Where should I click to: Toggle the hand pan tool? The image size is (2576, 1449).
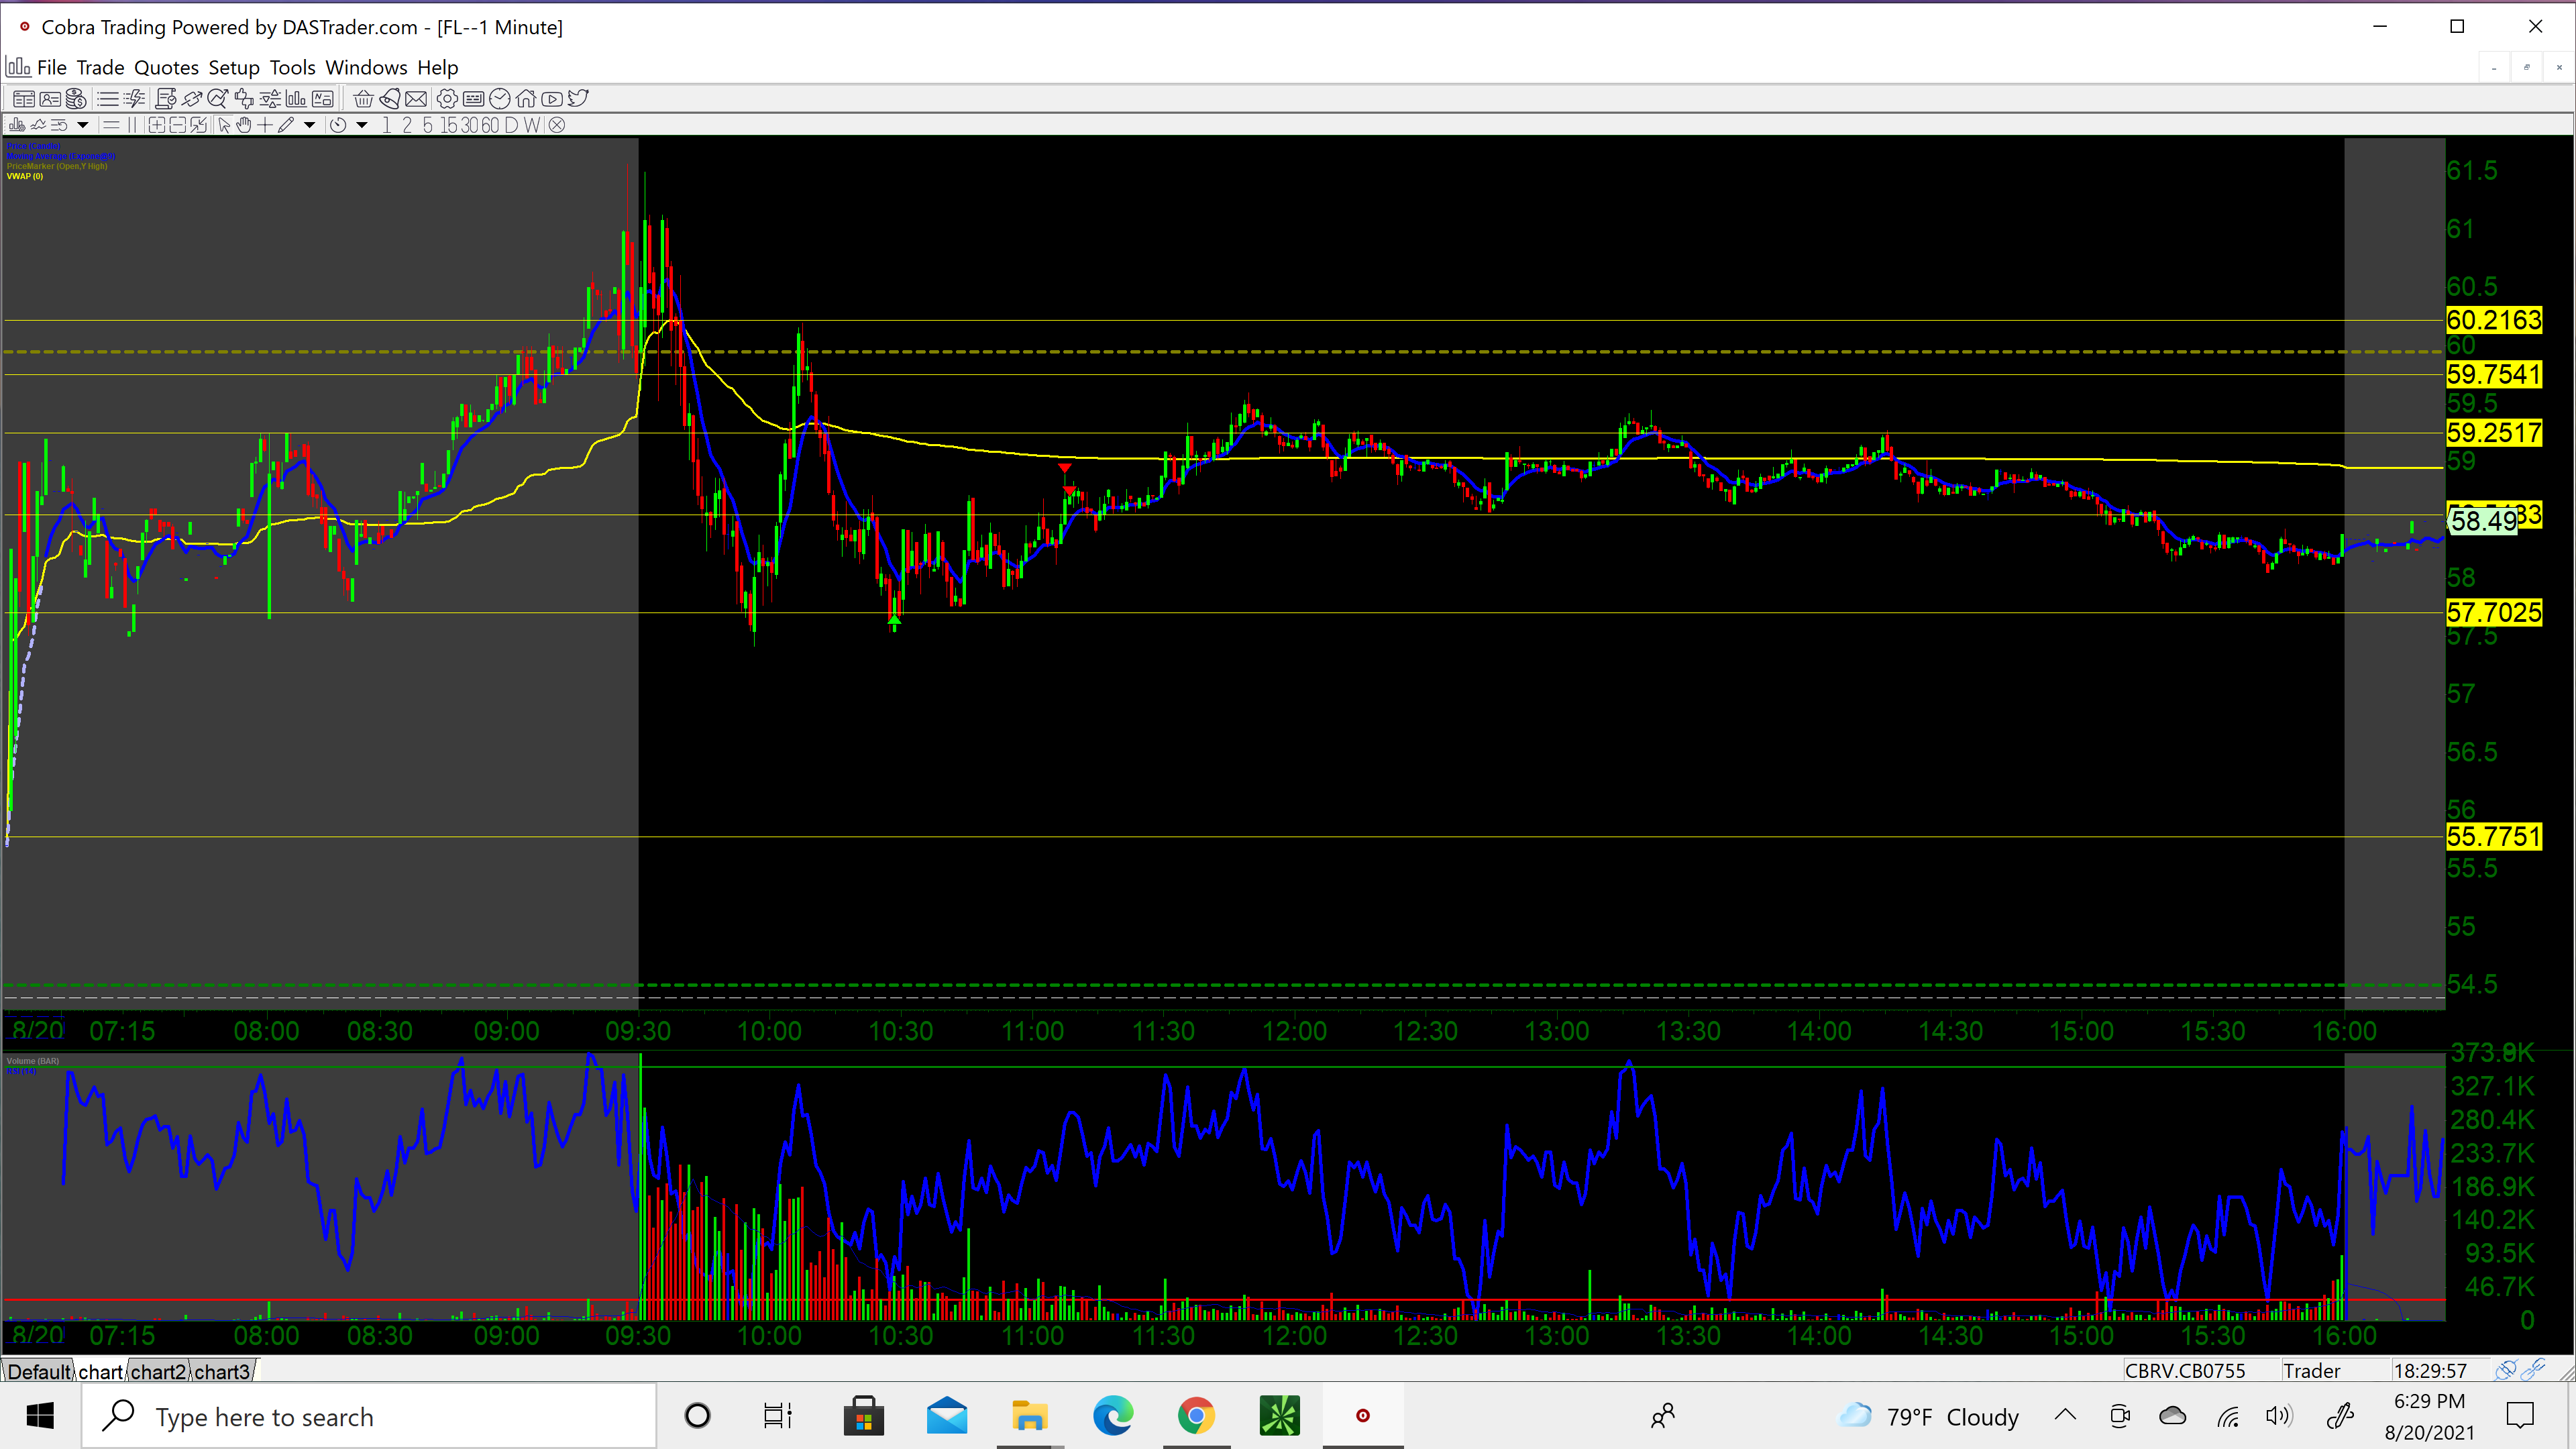coord(243,125)
